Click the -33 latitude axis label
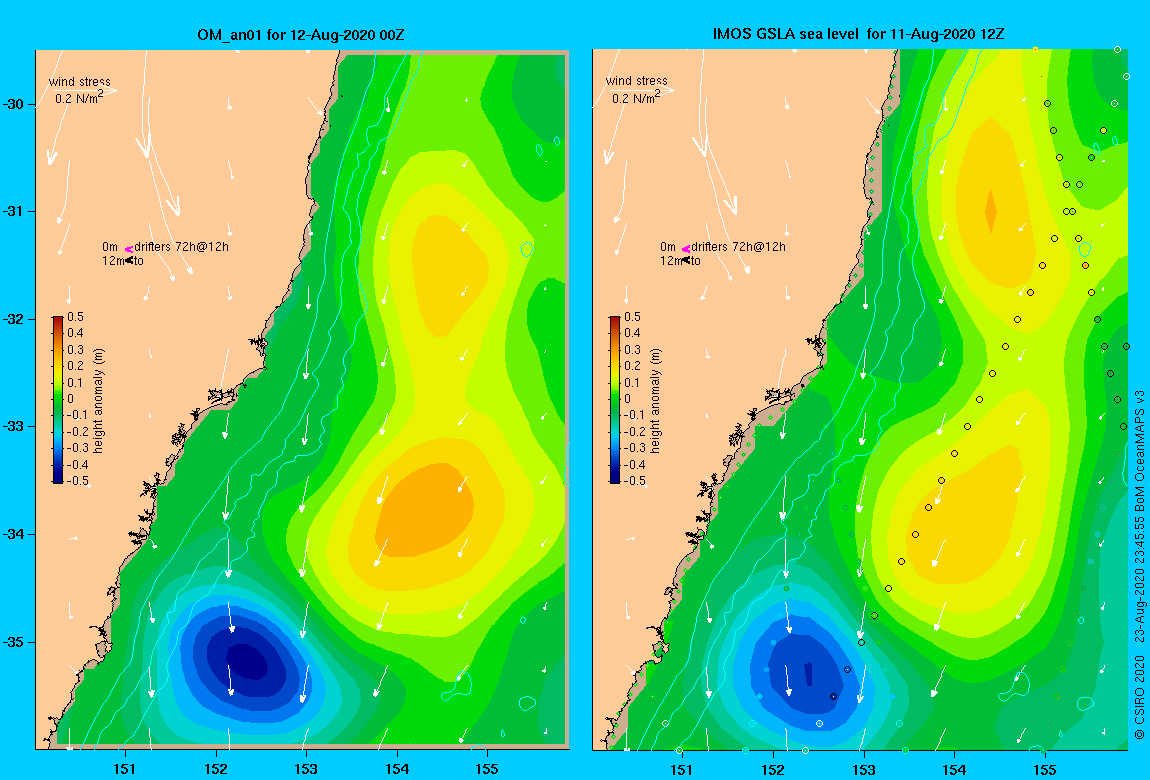The width and height of the screenshot is (1150, 780). [x=15, y=427]
